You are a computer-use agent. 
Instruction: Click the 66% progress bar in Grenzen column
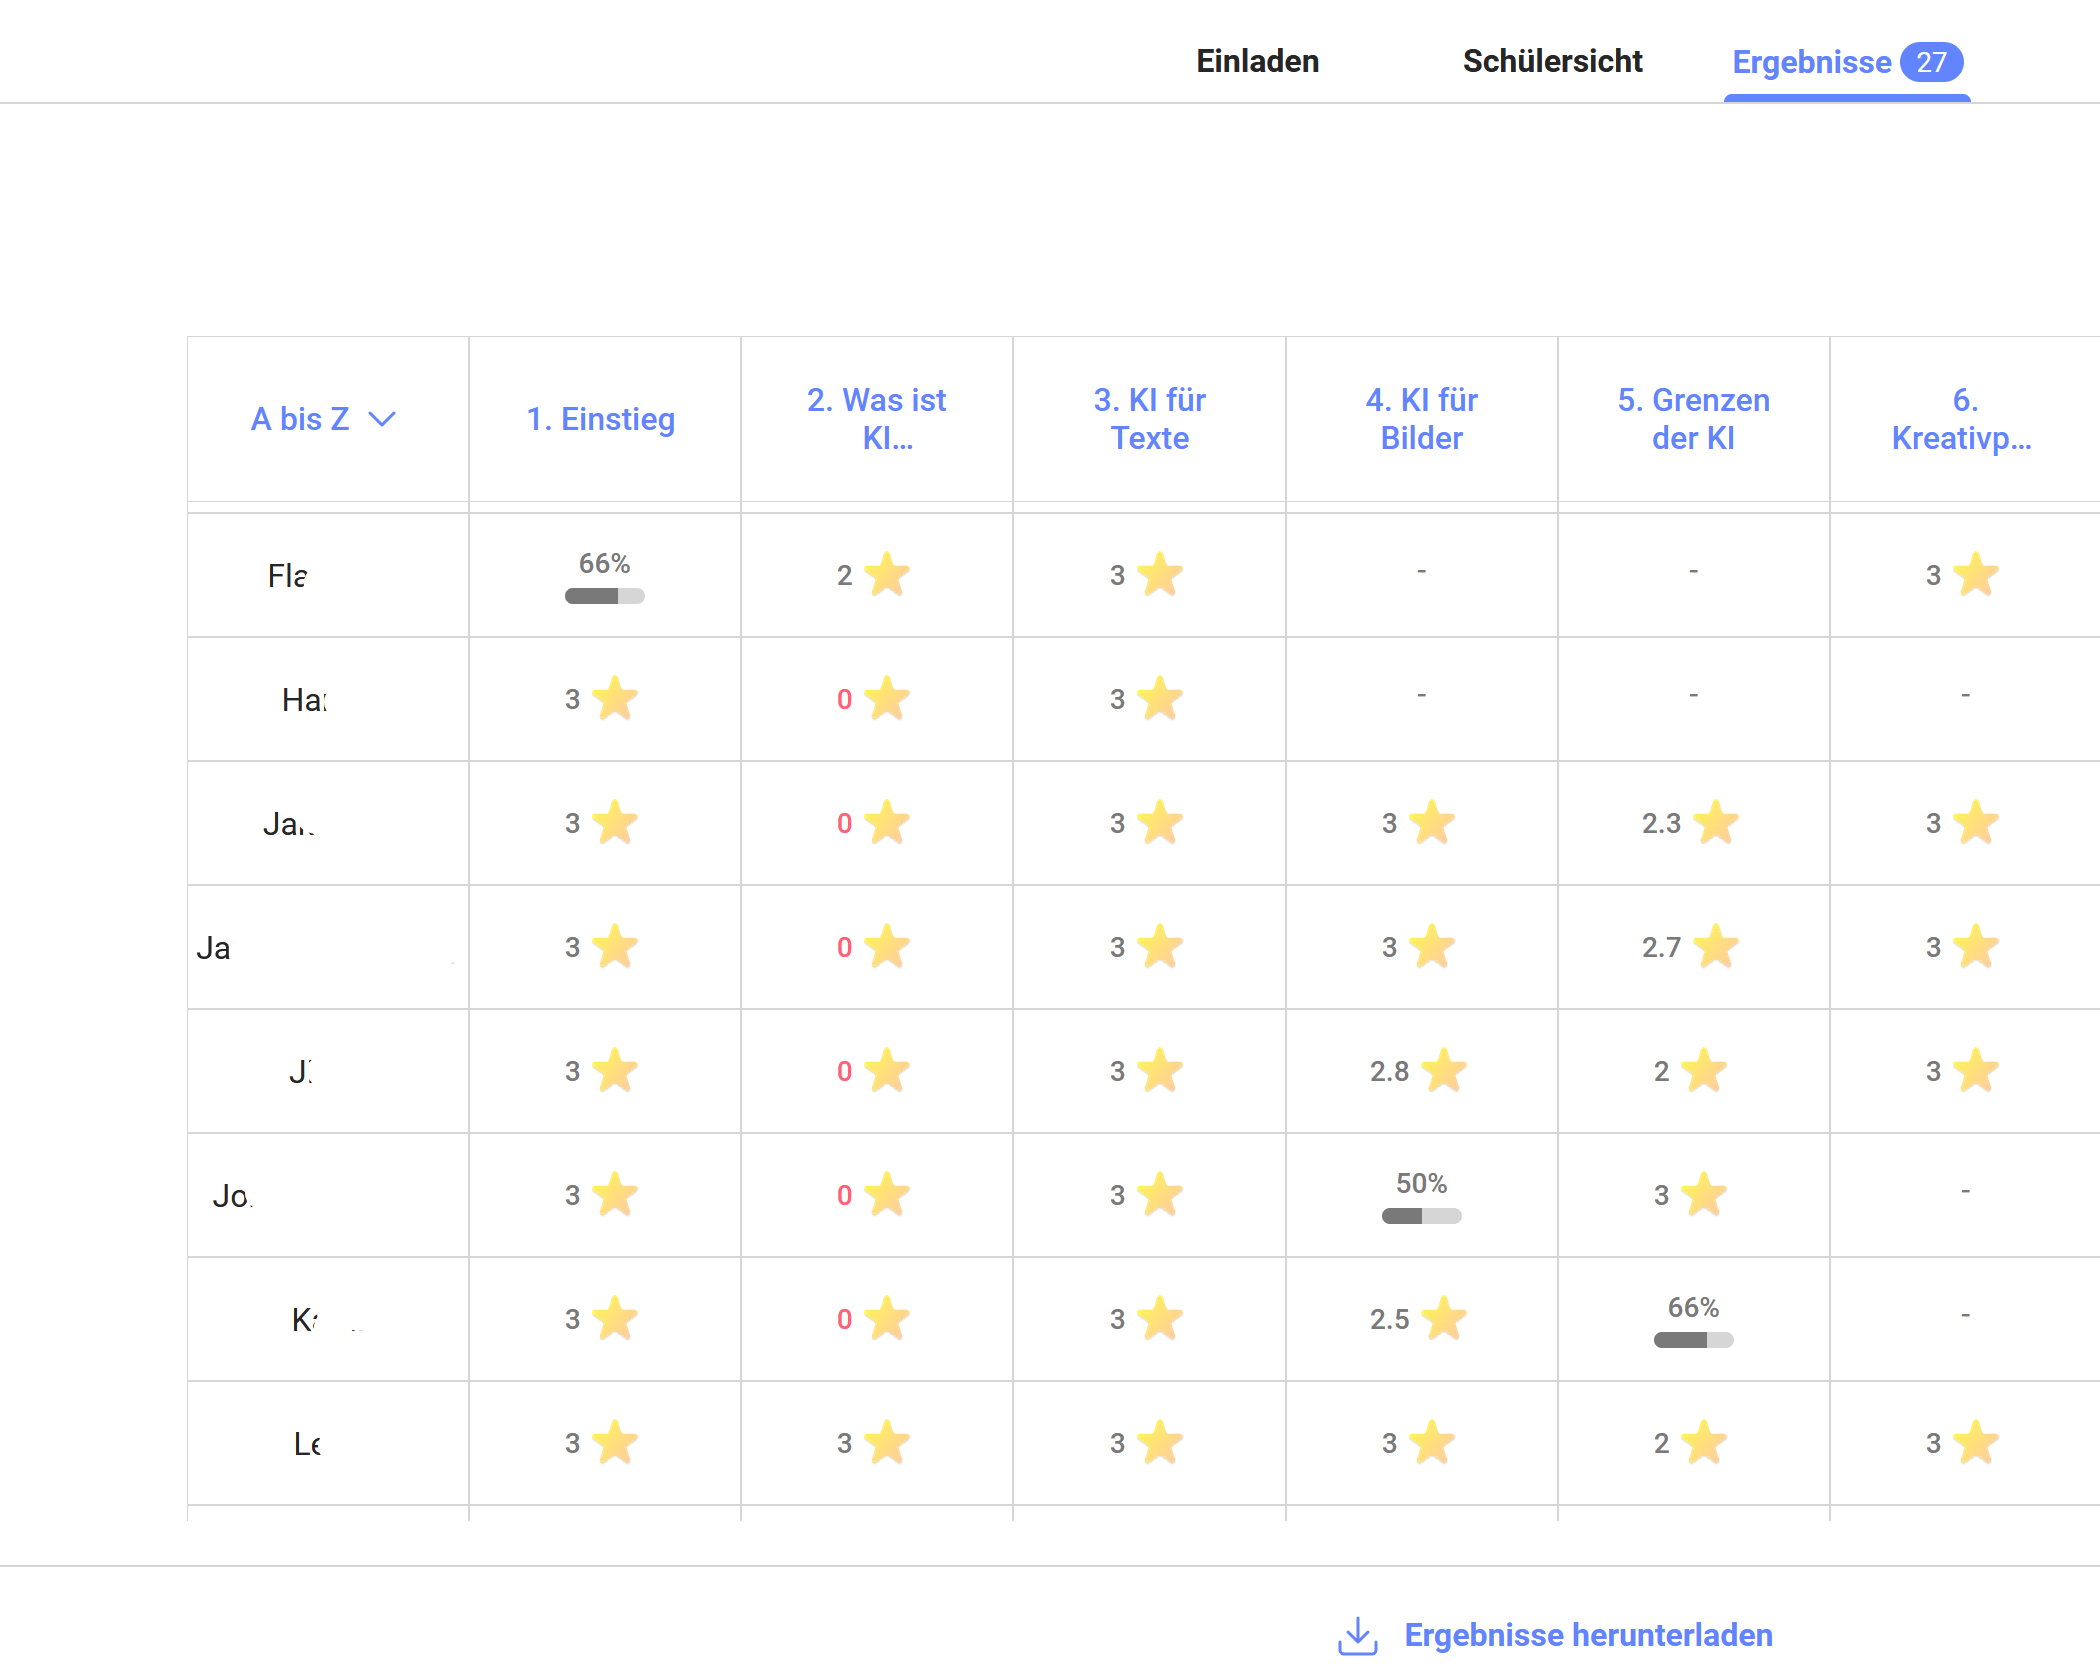1693,1340
